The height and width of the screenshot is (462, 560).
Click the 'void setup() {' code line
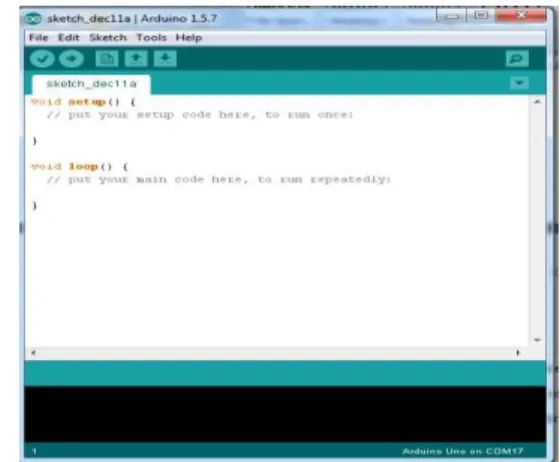[x=83, y=102]
